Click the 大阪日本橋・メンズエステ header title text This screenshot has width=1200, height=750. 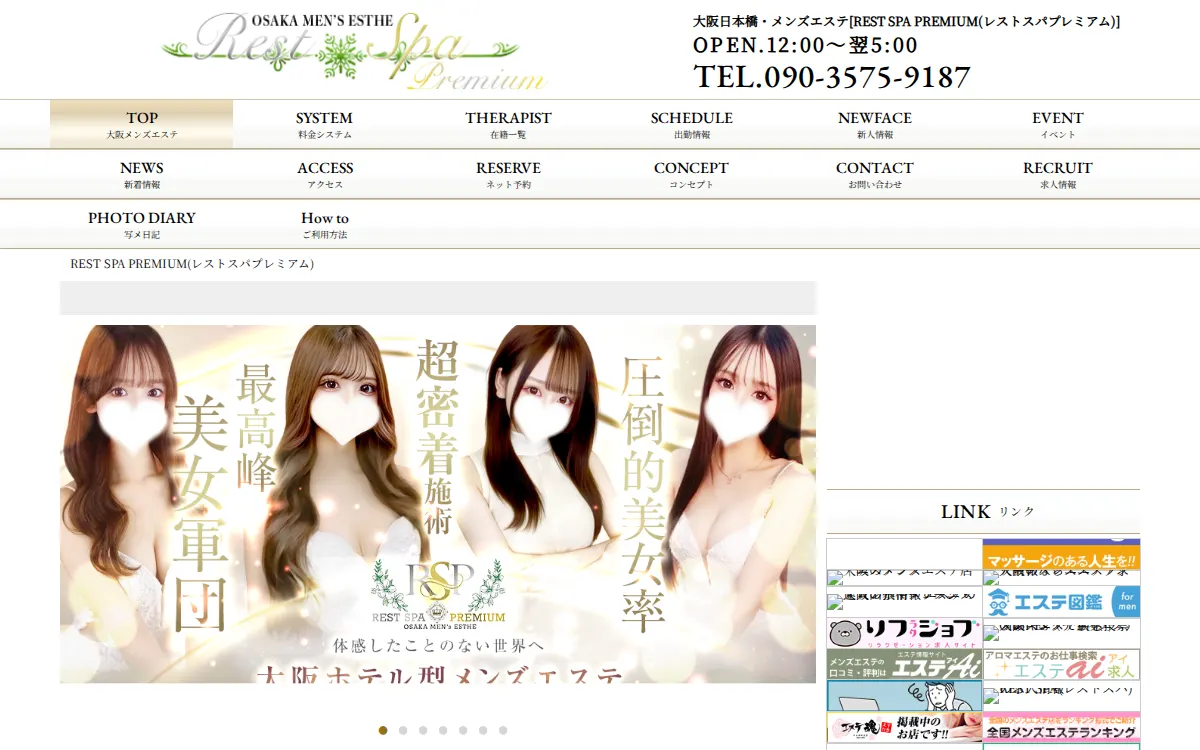pos(907,21)
